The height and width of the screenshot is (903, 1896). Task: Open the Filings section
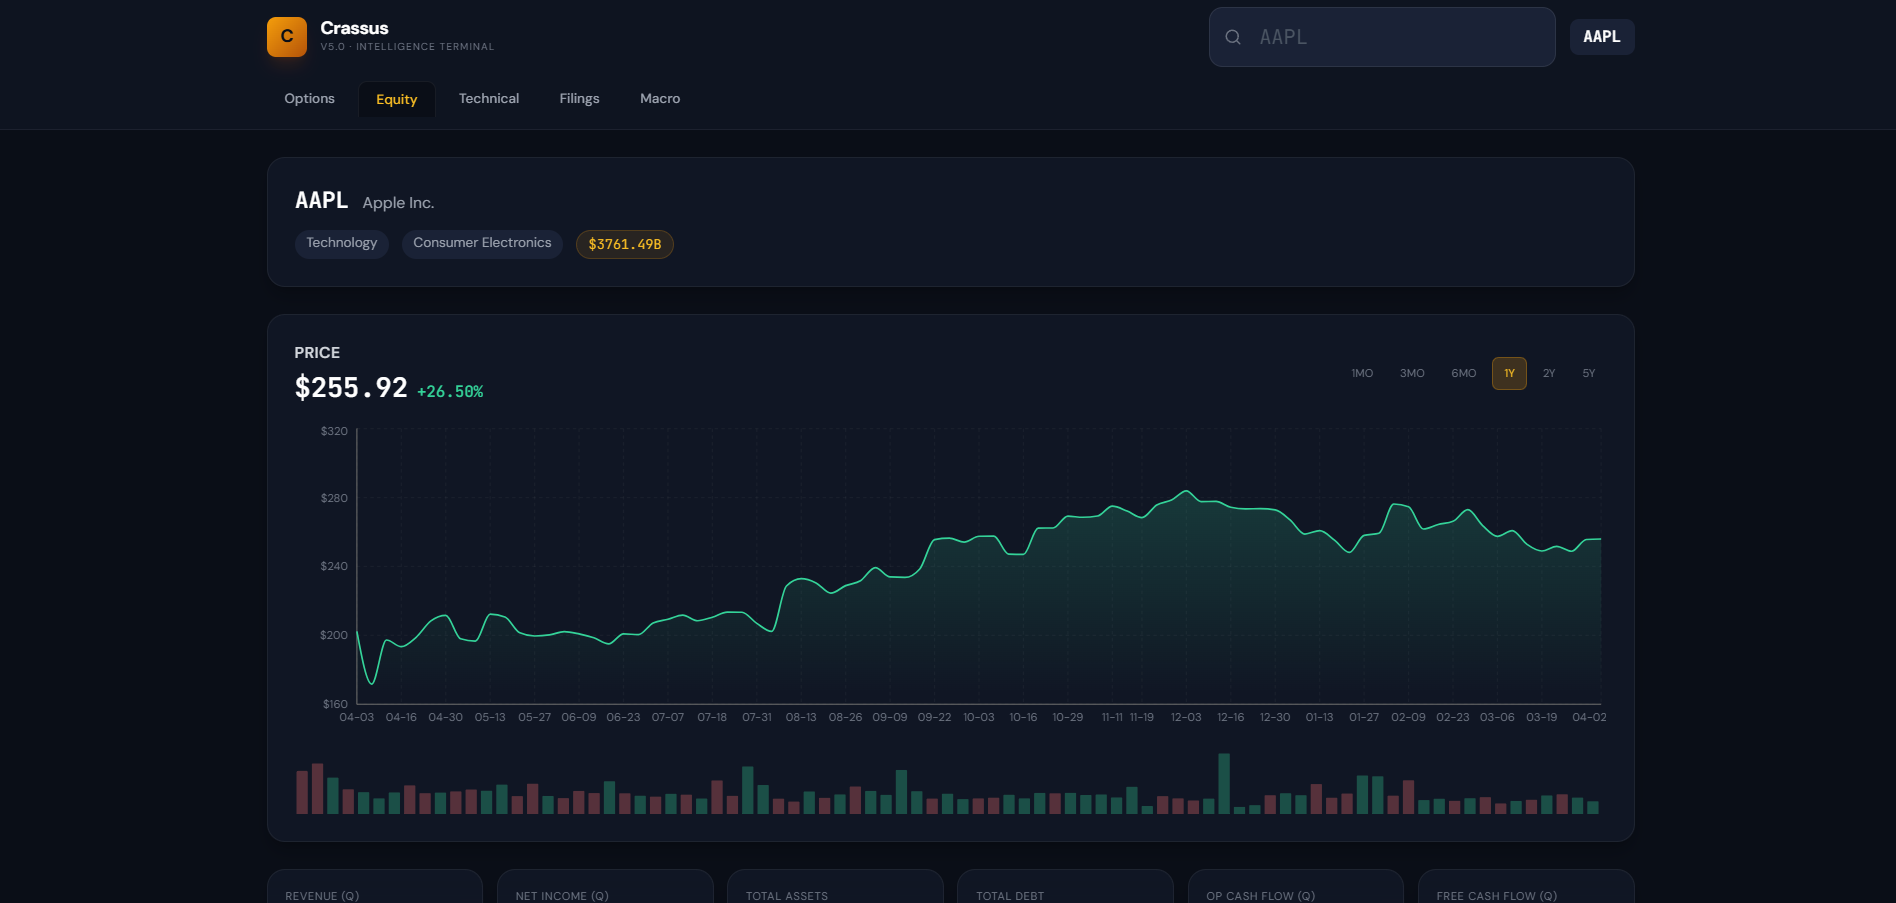click(579, 98)
